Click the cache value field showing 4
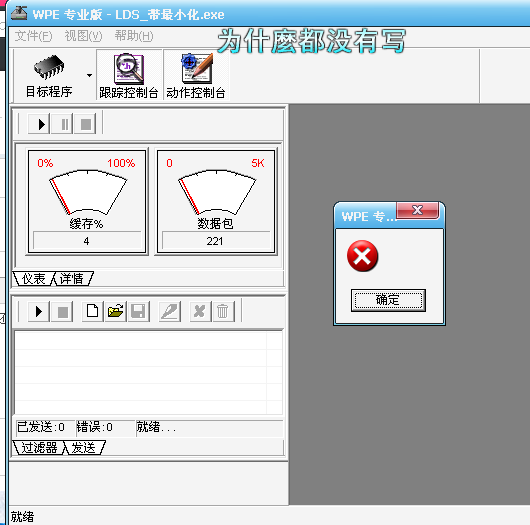Viewport: 530px width, 525px height. point(87,241)
